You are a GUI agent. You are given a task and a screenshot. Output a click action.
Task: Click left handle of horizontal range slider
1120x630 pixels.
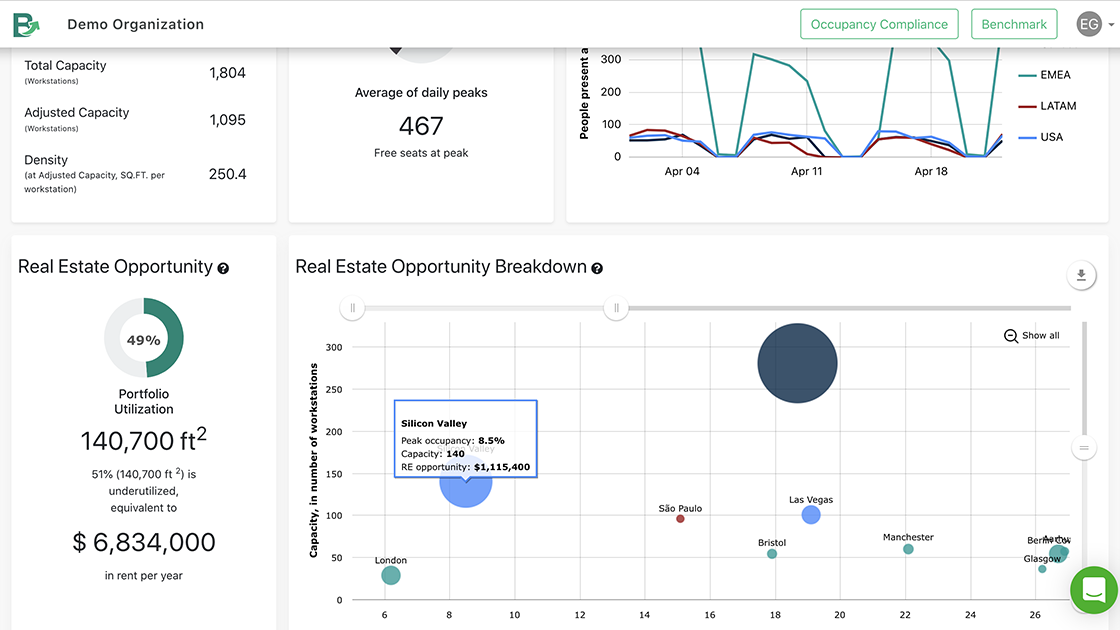coord(352,308)
